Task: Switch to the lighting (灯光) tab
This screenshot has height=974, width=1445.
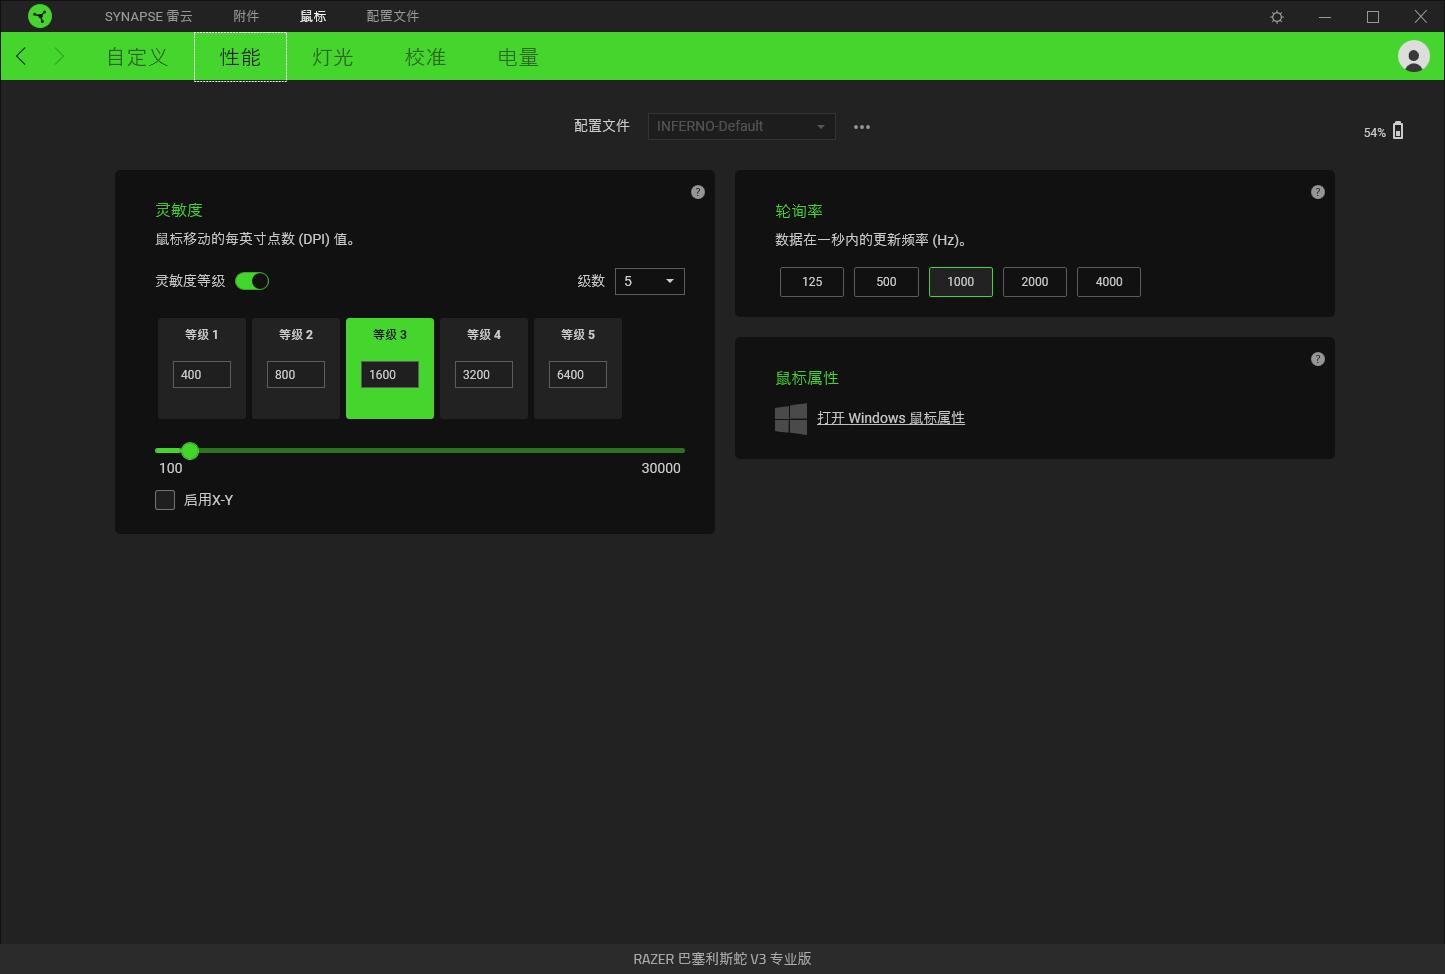Action: [332, 57]
